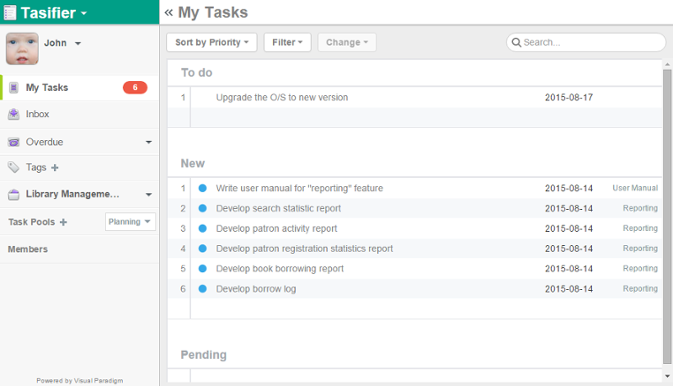This screenshot has width=673, height=386.
Task: Click the Tags label icon
Action: coord(14,167)
